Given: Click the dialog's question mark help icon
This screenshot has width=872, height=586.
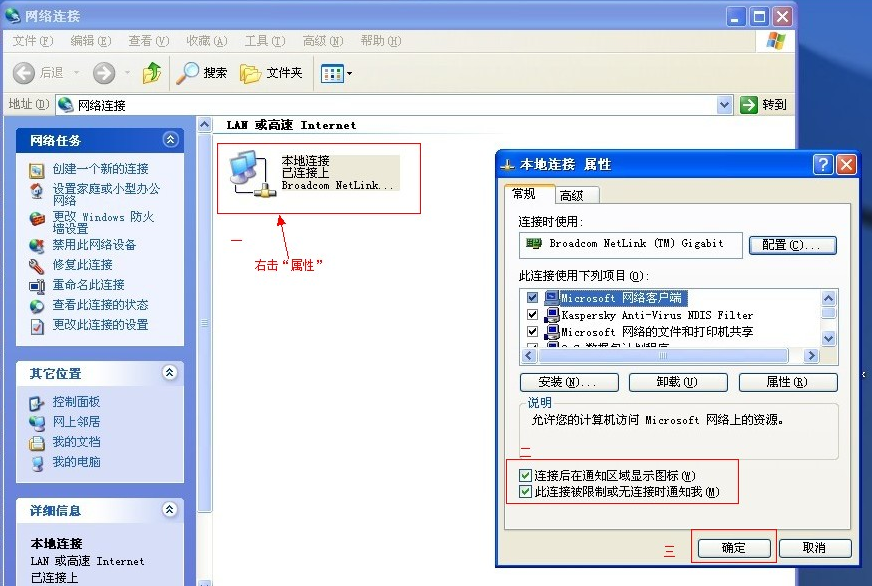Looking at the screenshot, I should coord(822,164).
